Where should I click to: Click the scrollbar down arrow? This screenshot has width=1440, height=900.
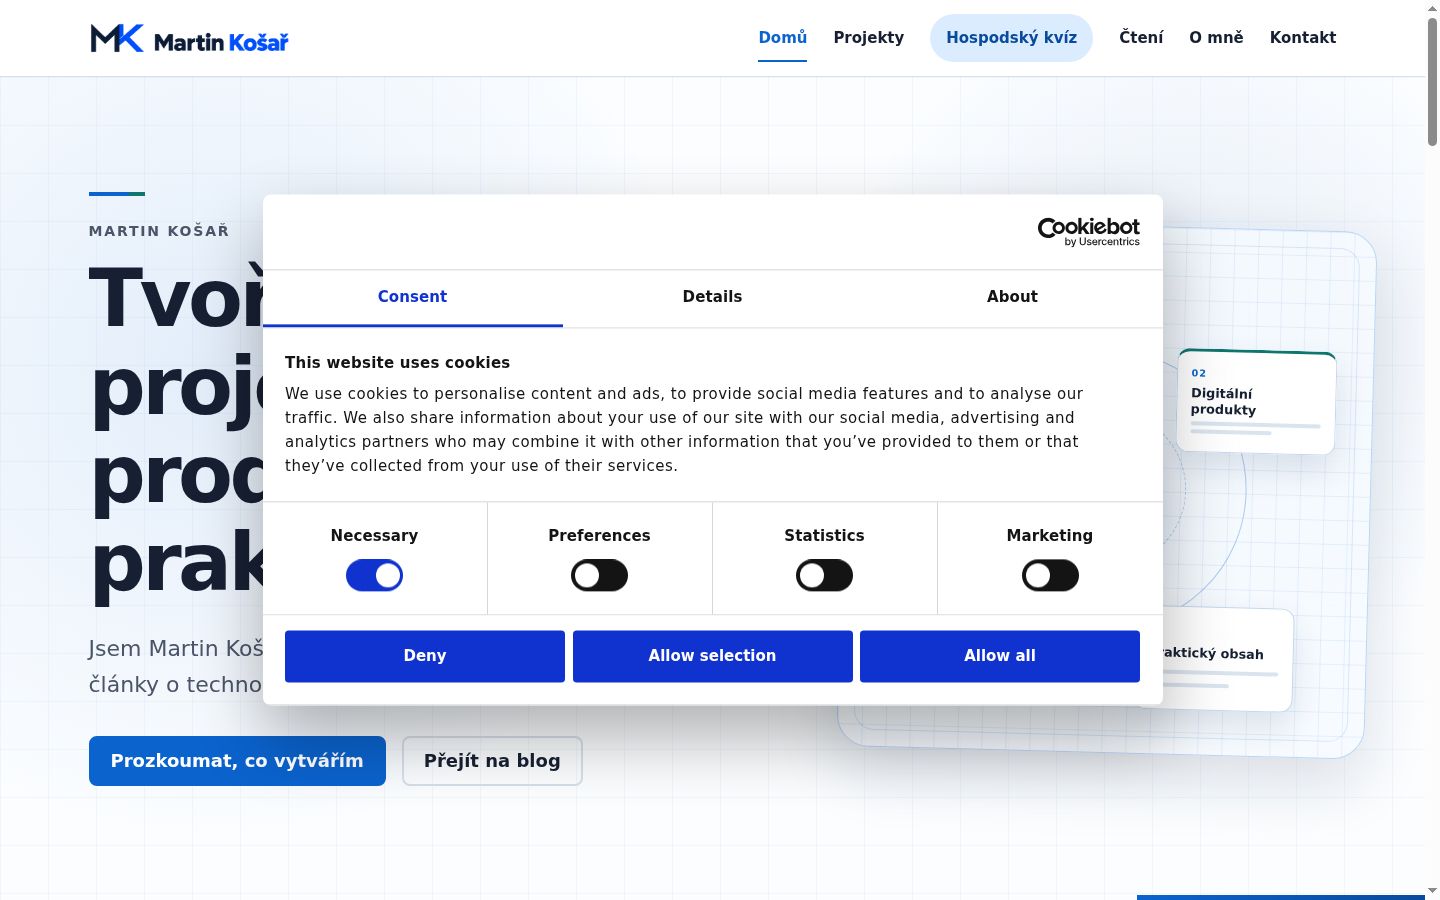click(x=1432, y=890)
